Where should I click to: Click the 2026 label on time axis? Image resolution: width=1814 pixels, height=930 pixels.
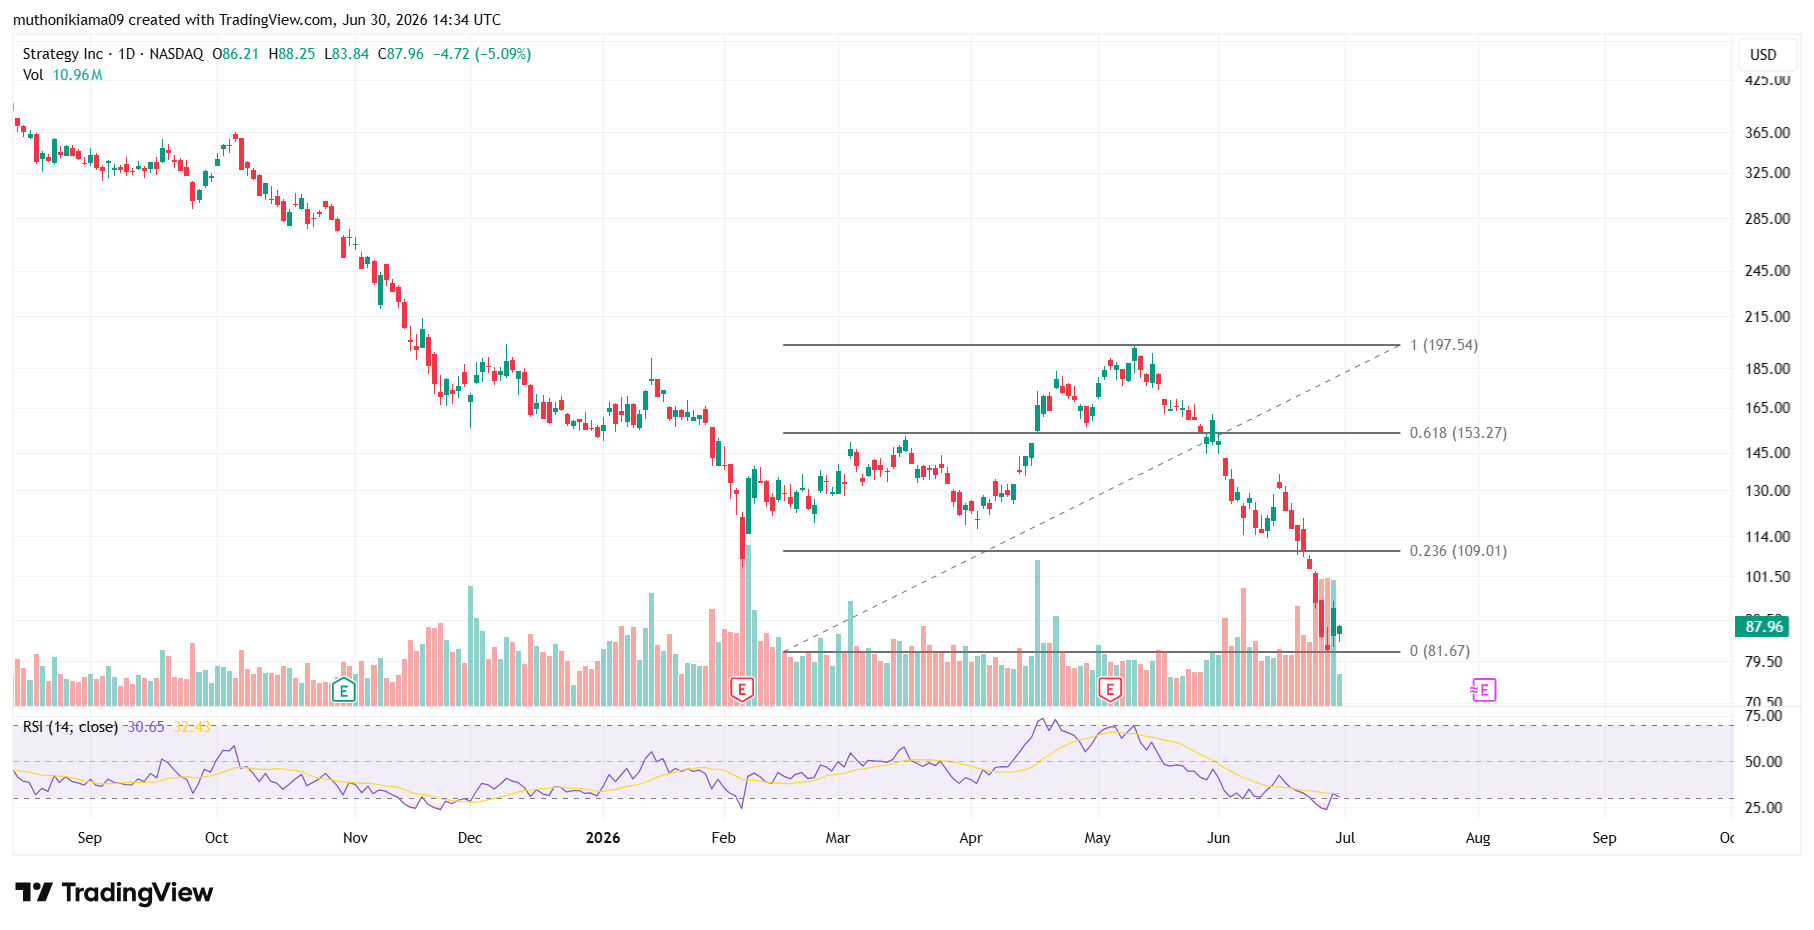(603, 838)
